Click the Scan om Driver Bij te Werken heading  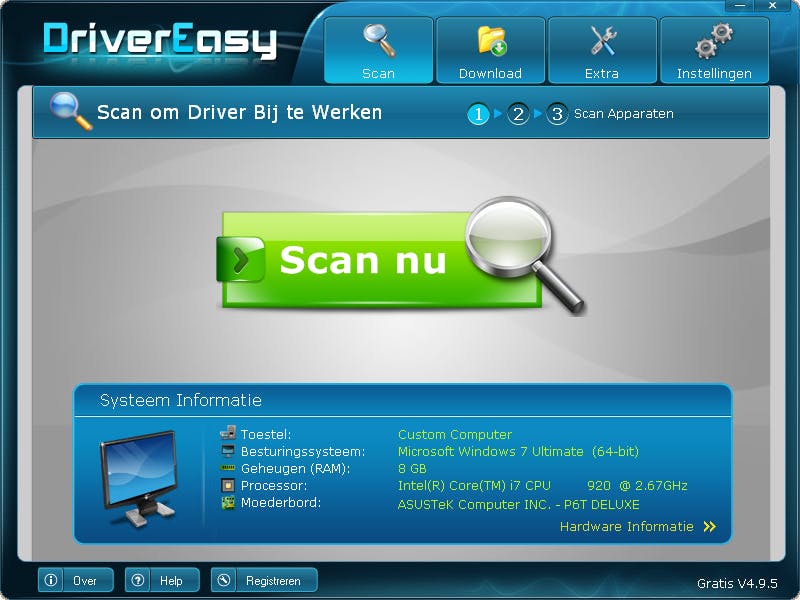click(x=239, y=112)
